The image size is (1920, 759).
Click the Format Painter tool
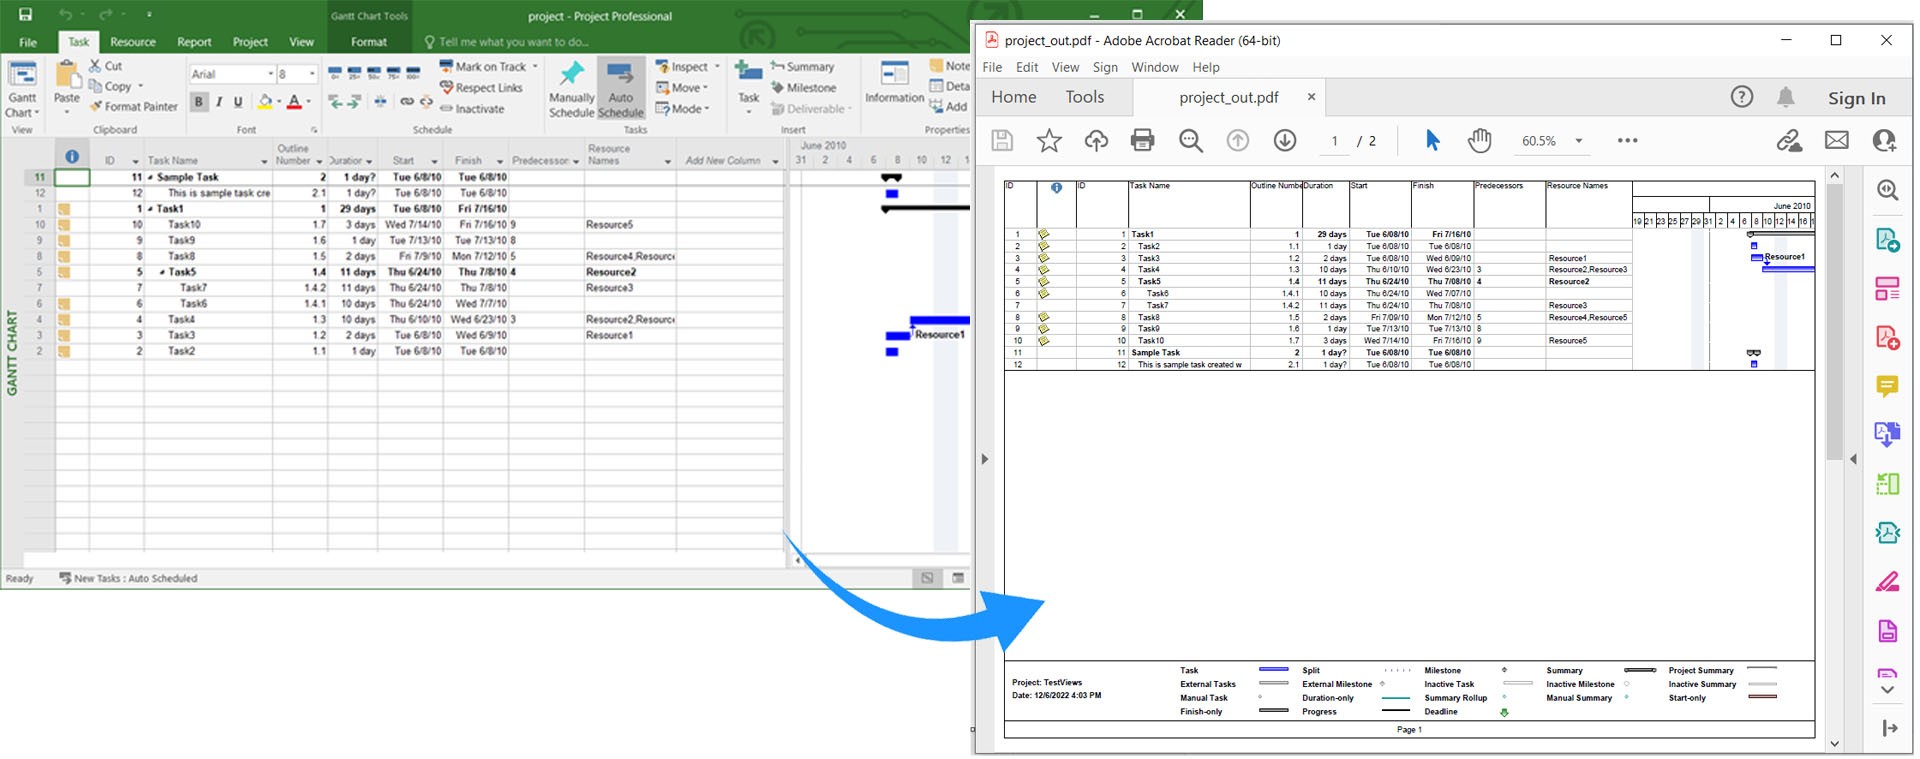click(x=133, y=107)
